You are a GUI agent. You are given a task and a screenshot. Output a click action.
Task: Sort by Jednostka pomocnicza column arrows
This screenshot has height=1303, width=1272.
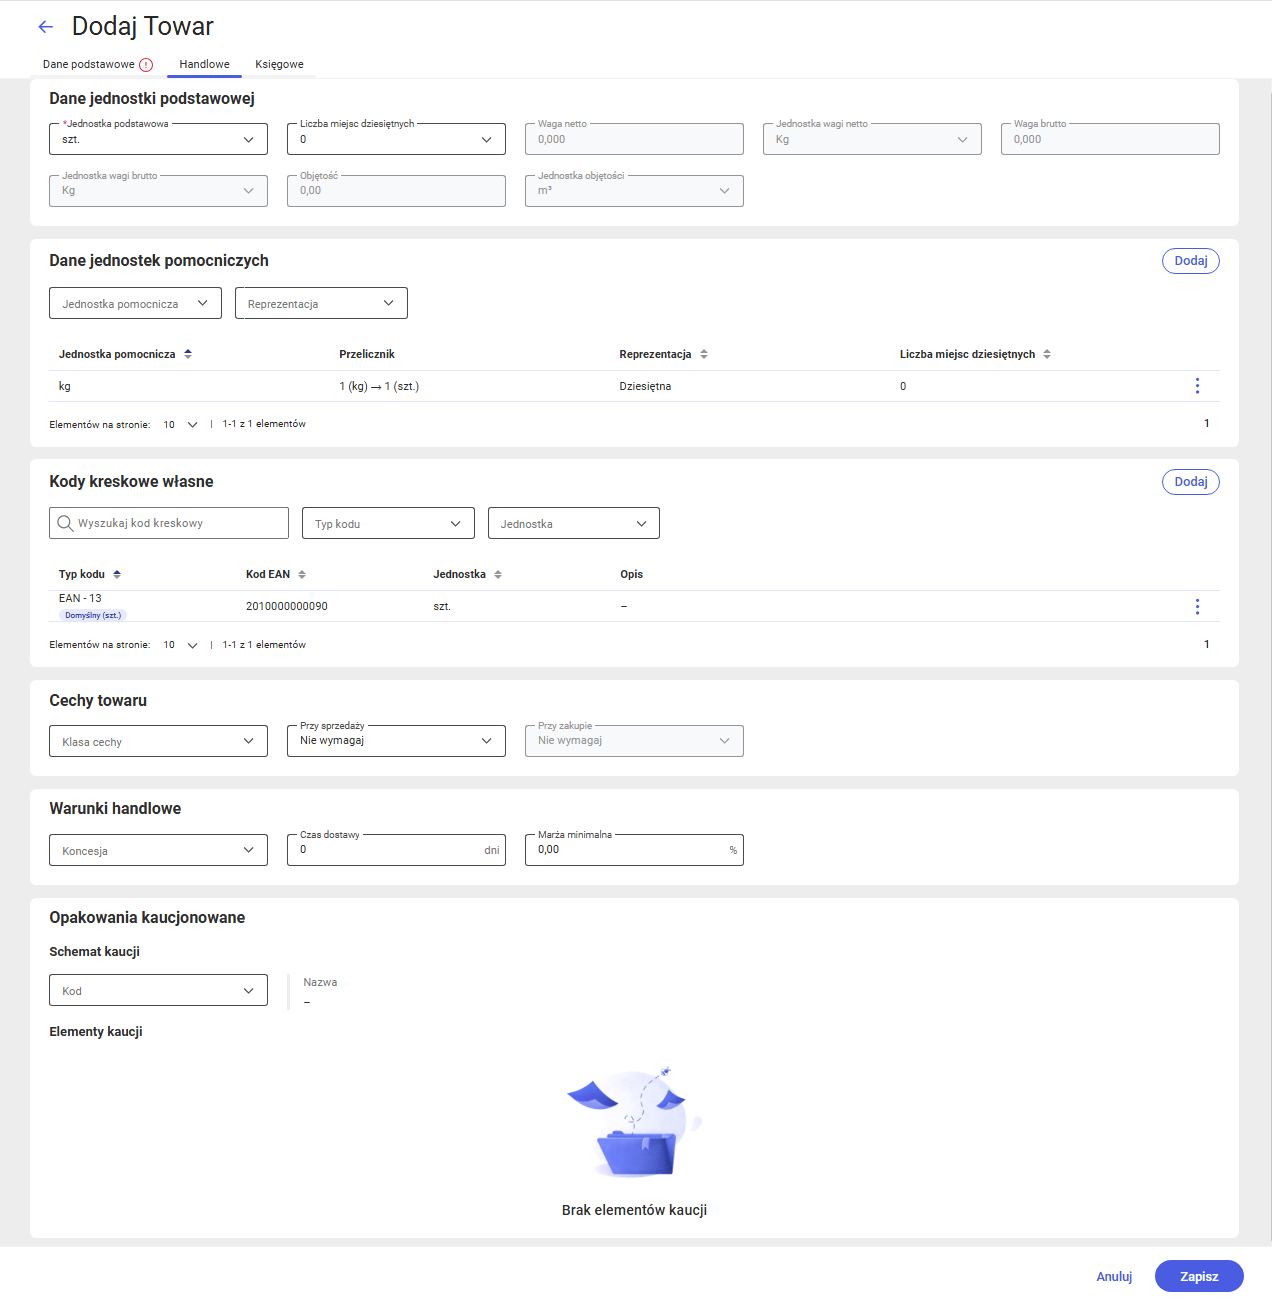pyautogui.click(x=188, y=354)
